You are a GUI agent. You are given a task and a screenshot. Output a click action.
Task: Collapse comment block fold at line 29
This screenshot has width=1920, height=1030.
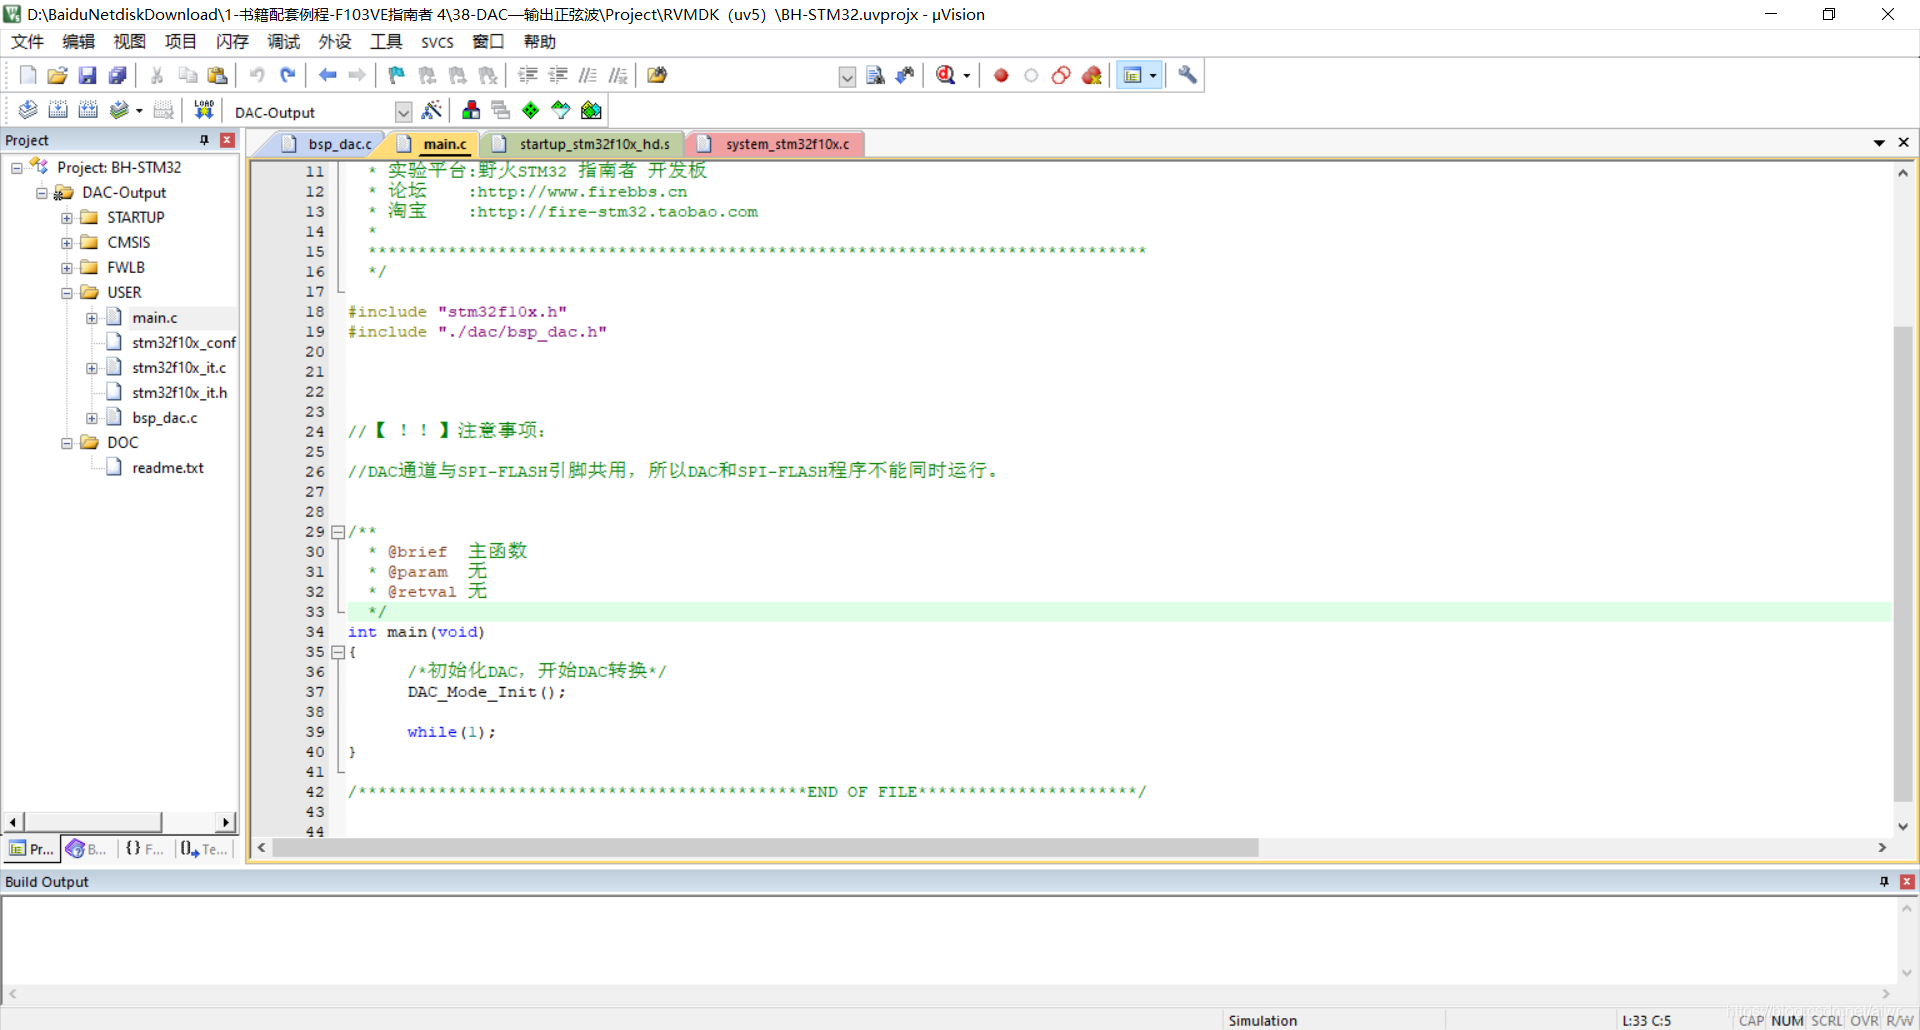[x=338, y=532]
